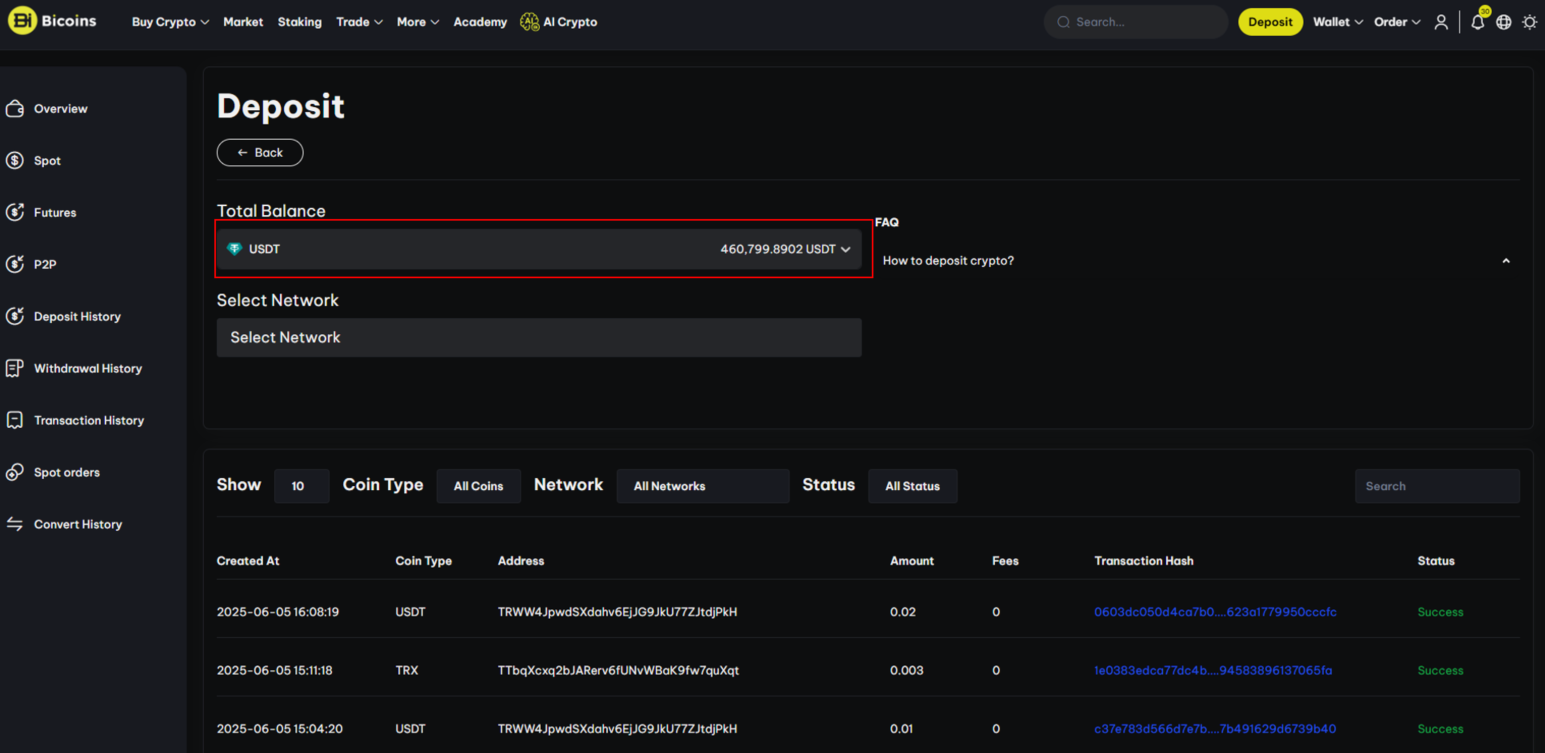
Task: Click the Futures icon in sidebar
Action: pyautogui.click(x=15, y=212)
